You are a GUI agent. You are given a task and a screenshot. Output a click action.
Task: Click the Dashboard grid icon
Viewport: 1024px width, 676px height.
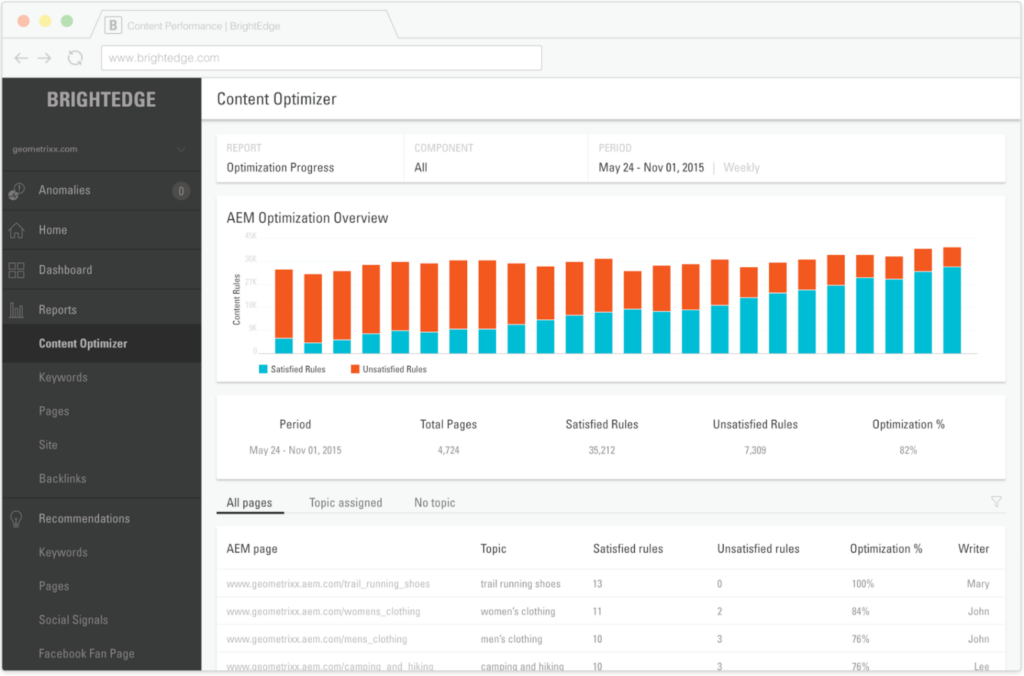click(x=17, y=270)
